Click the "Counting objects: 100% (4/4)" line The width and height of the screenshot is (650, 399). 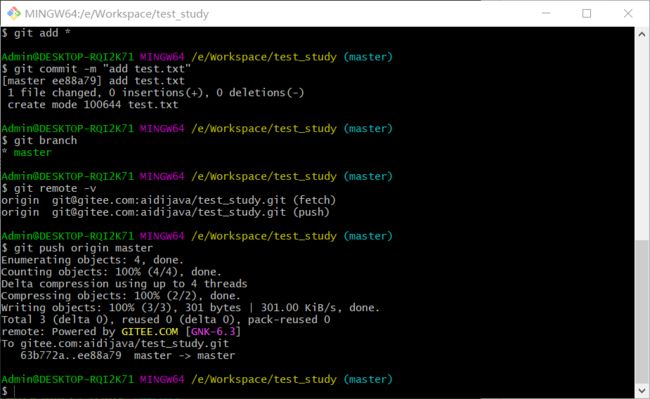111,272
